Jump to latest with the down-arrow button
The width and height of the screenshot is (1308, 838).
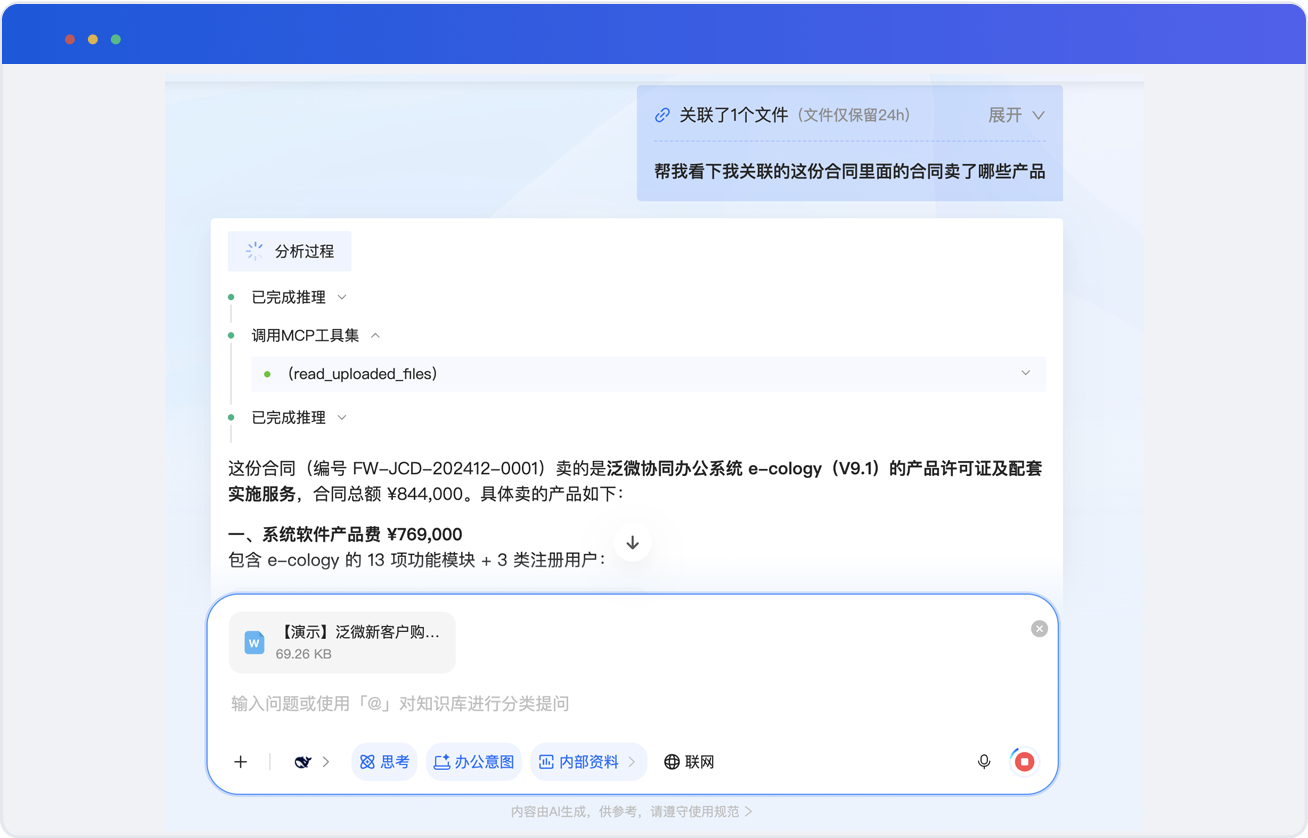coord(632,543)
